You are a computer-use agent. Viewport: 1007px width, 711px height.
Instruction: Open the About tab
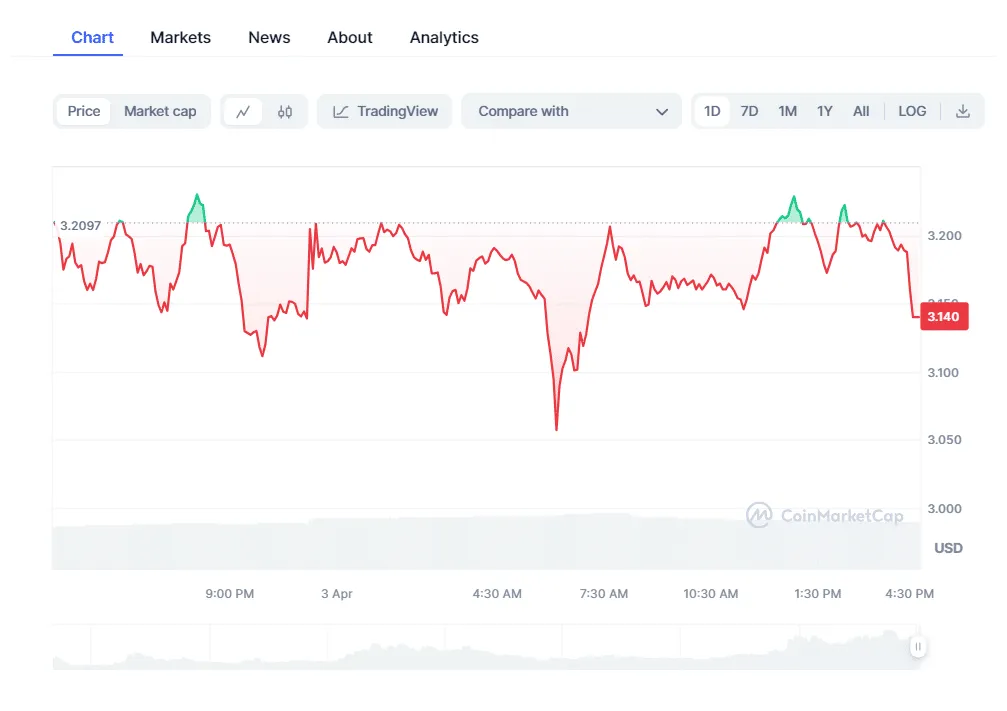pyautogui.click(x=350, y=38)
